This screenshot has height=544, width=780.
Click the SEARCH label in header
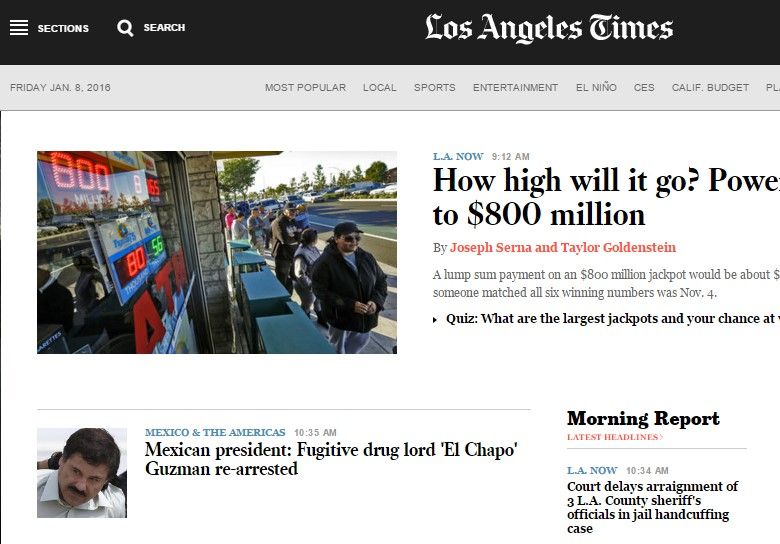(164, 27)
